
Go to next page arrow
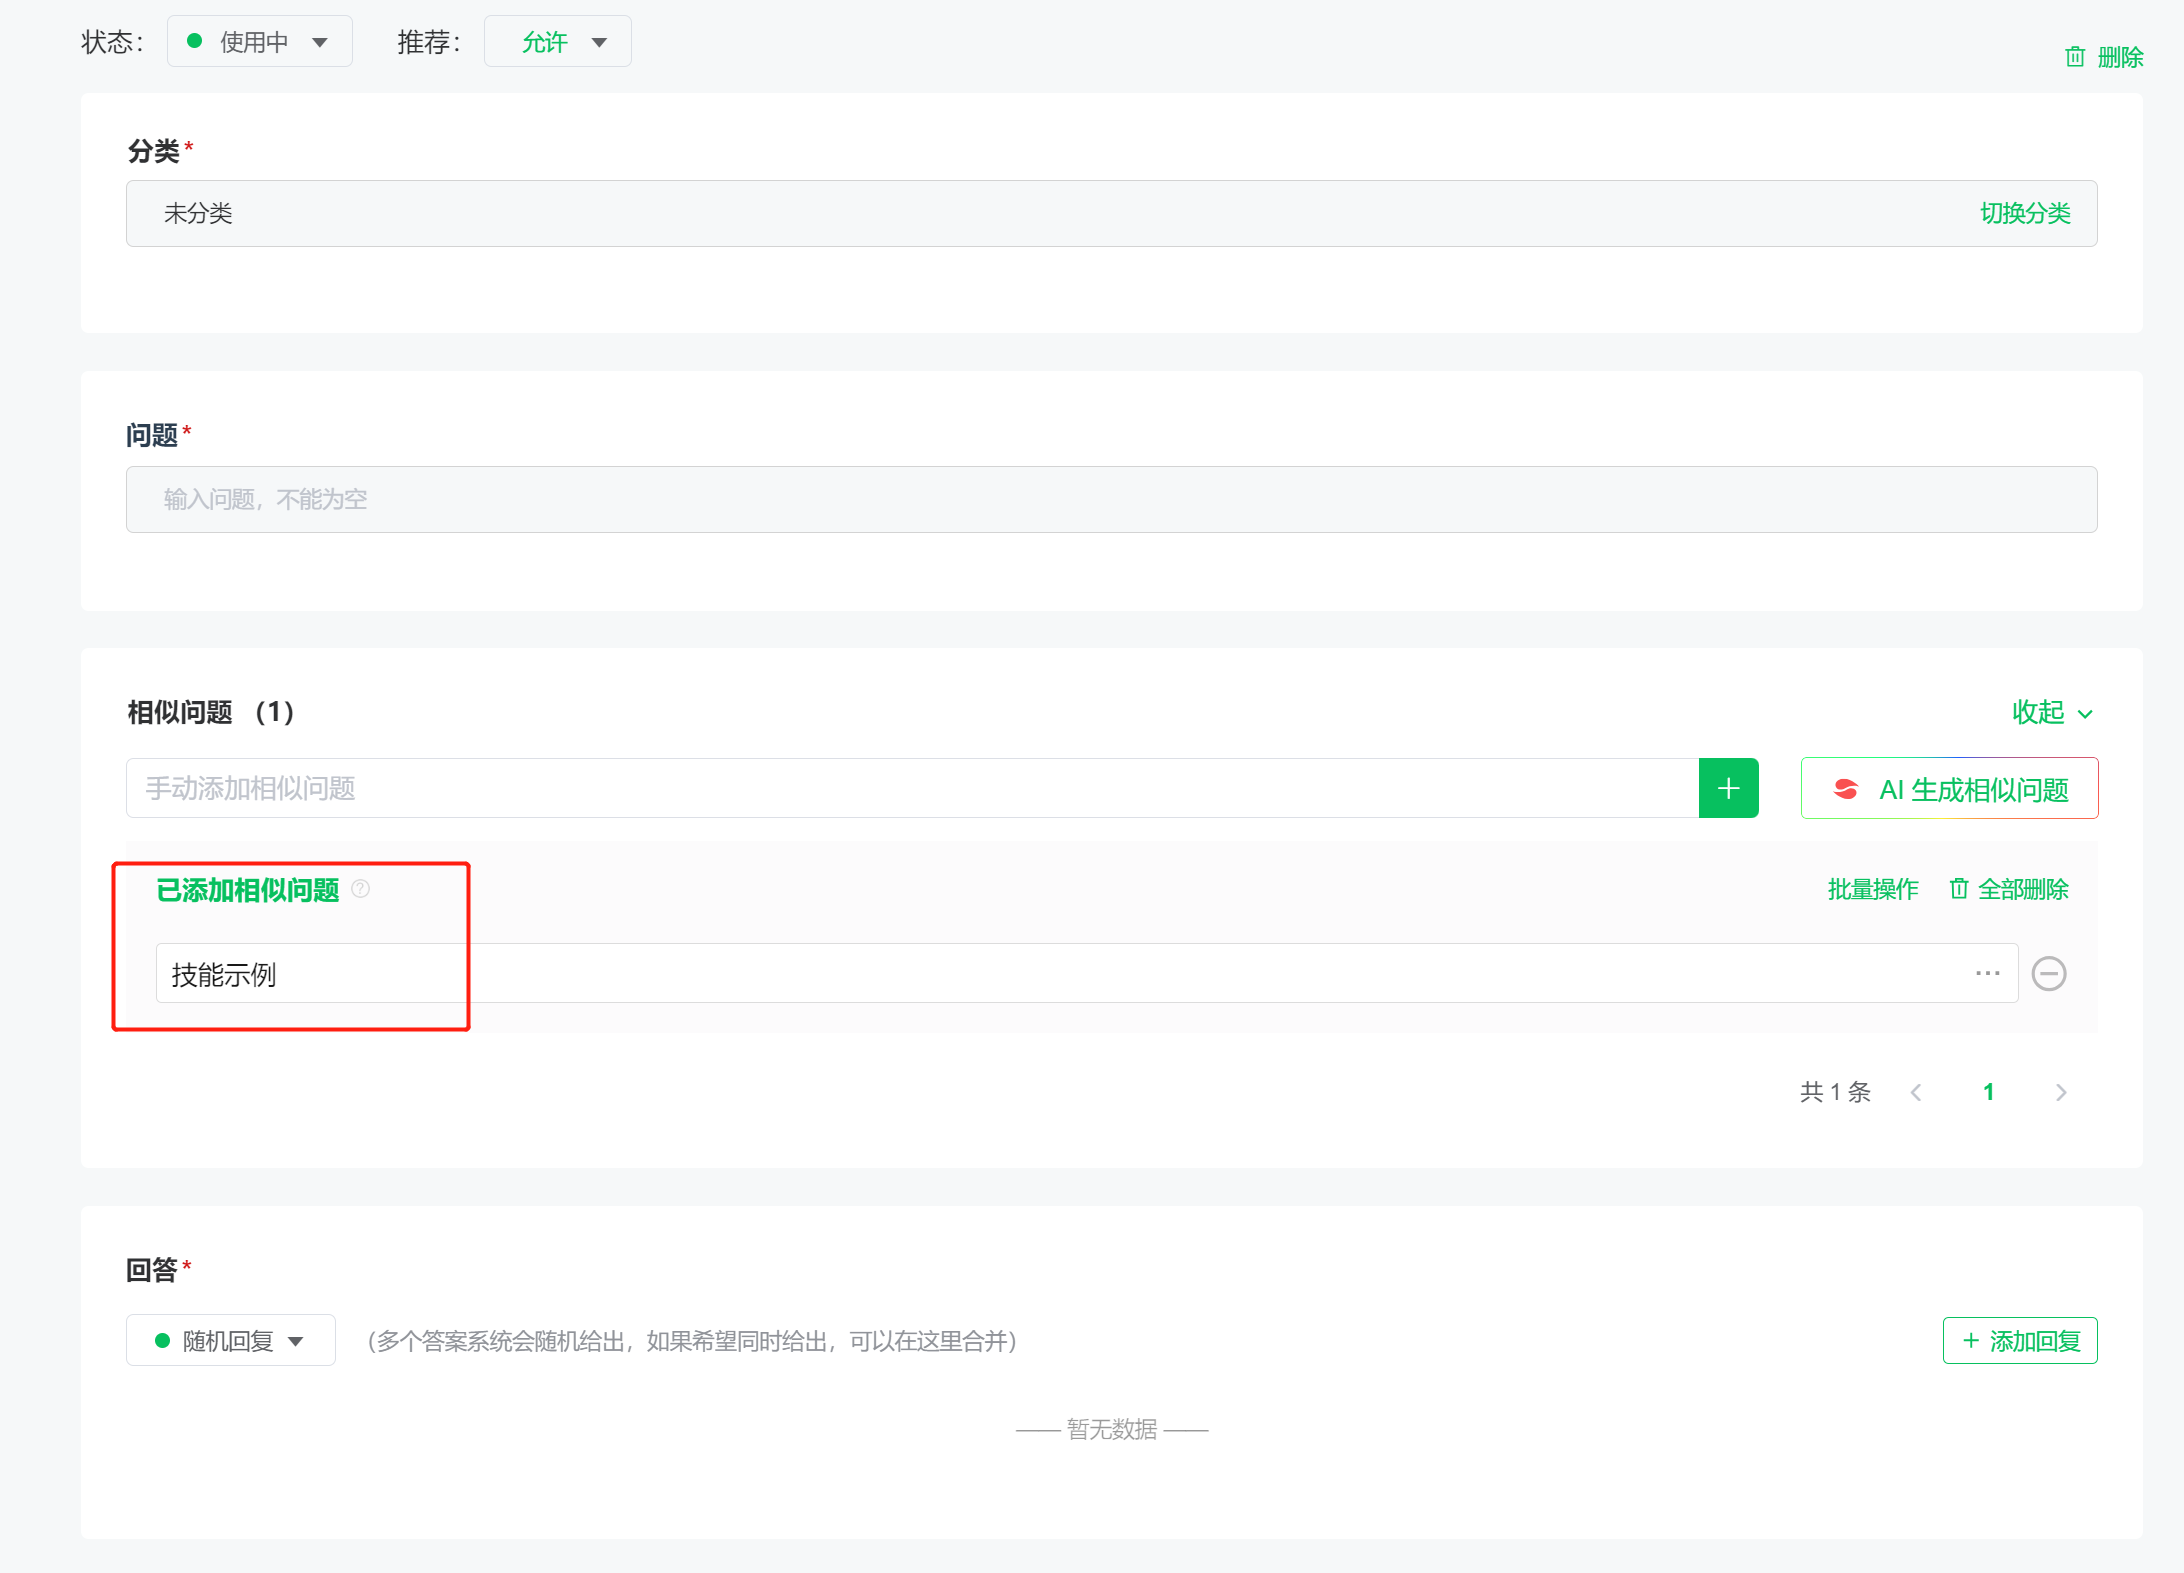click(2060, 1092)
